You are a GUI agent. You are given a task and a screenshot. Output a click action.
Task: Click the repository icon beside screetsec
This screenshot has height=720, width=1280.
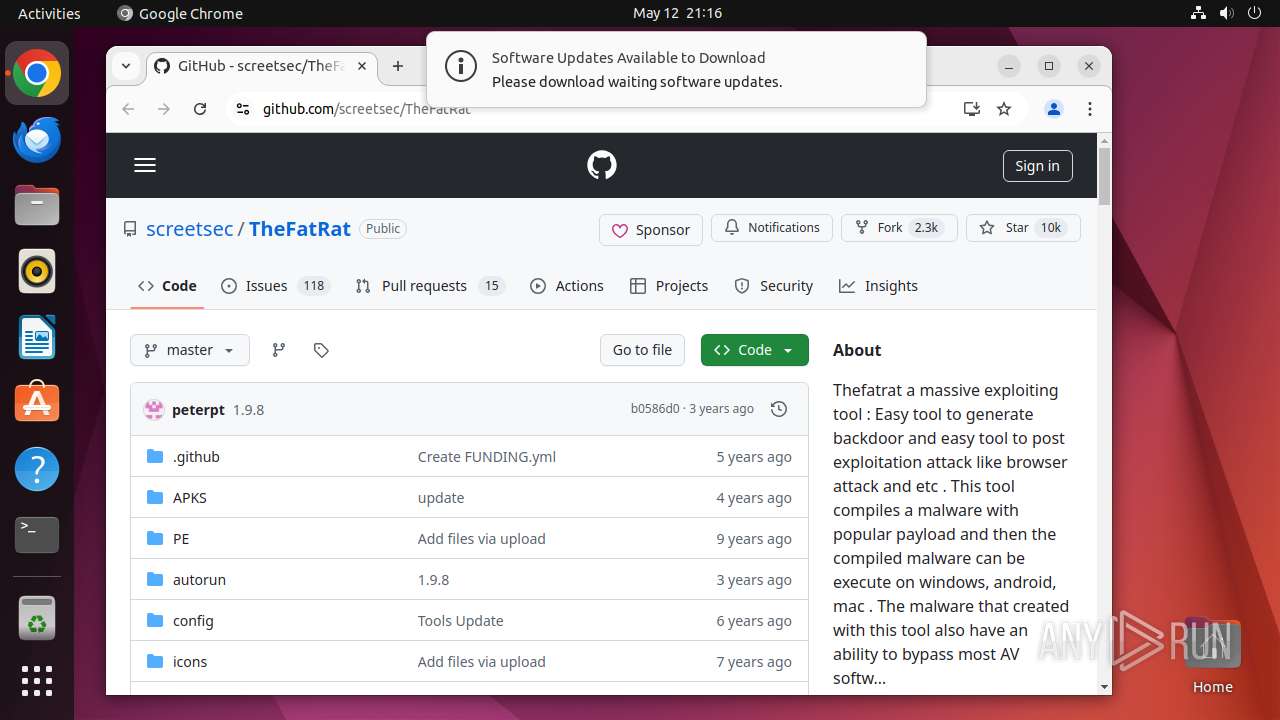(130, 229)
